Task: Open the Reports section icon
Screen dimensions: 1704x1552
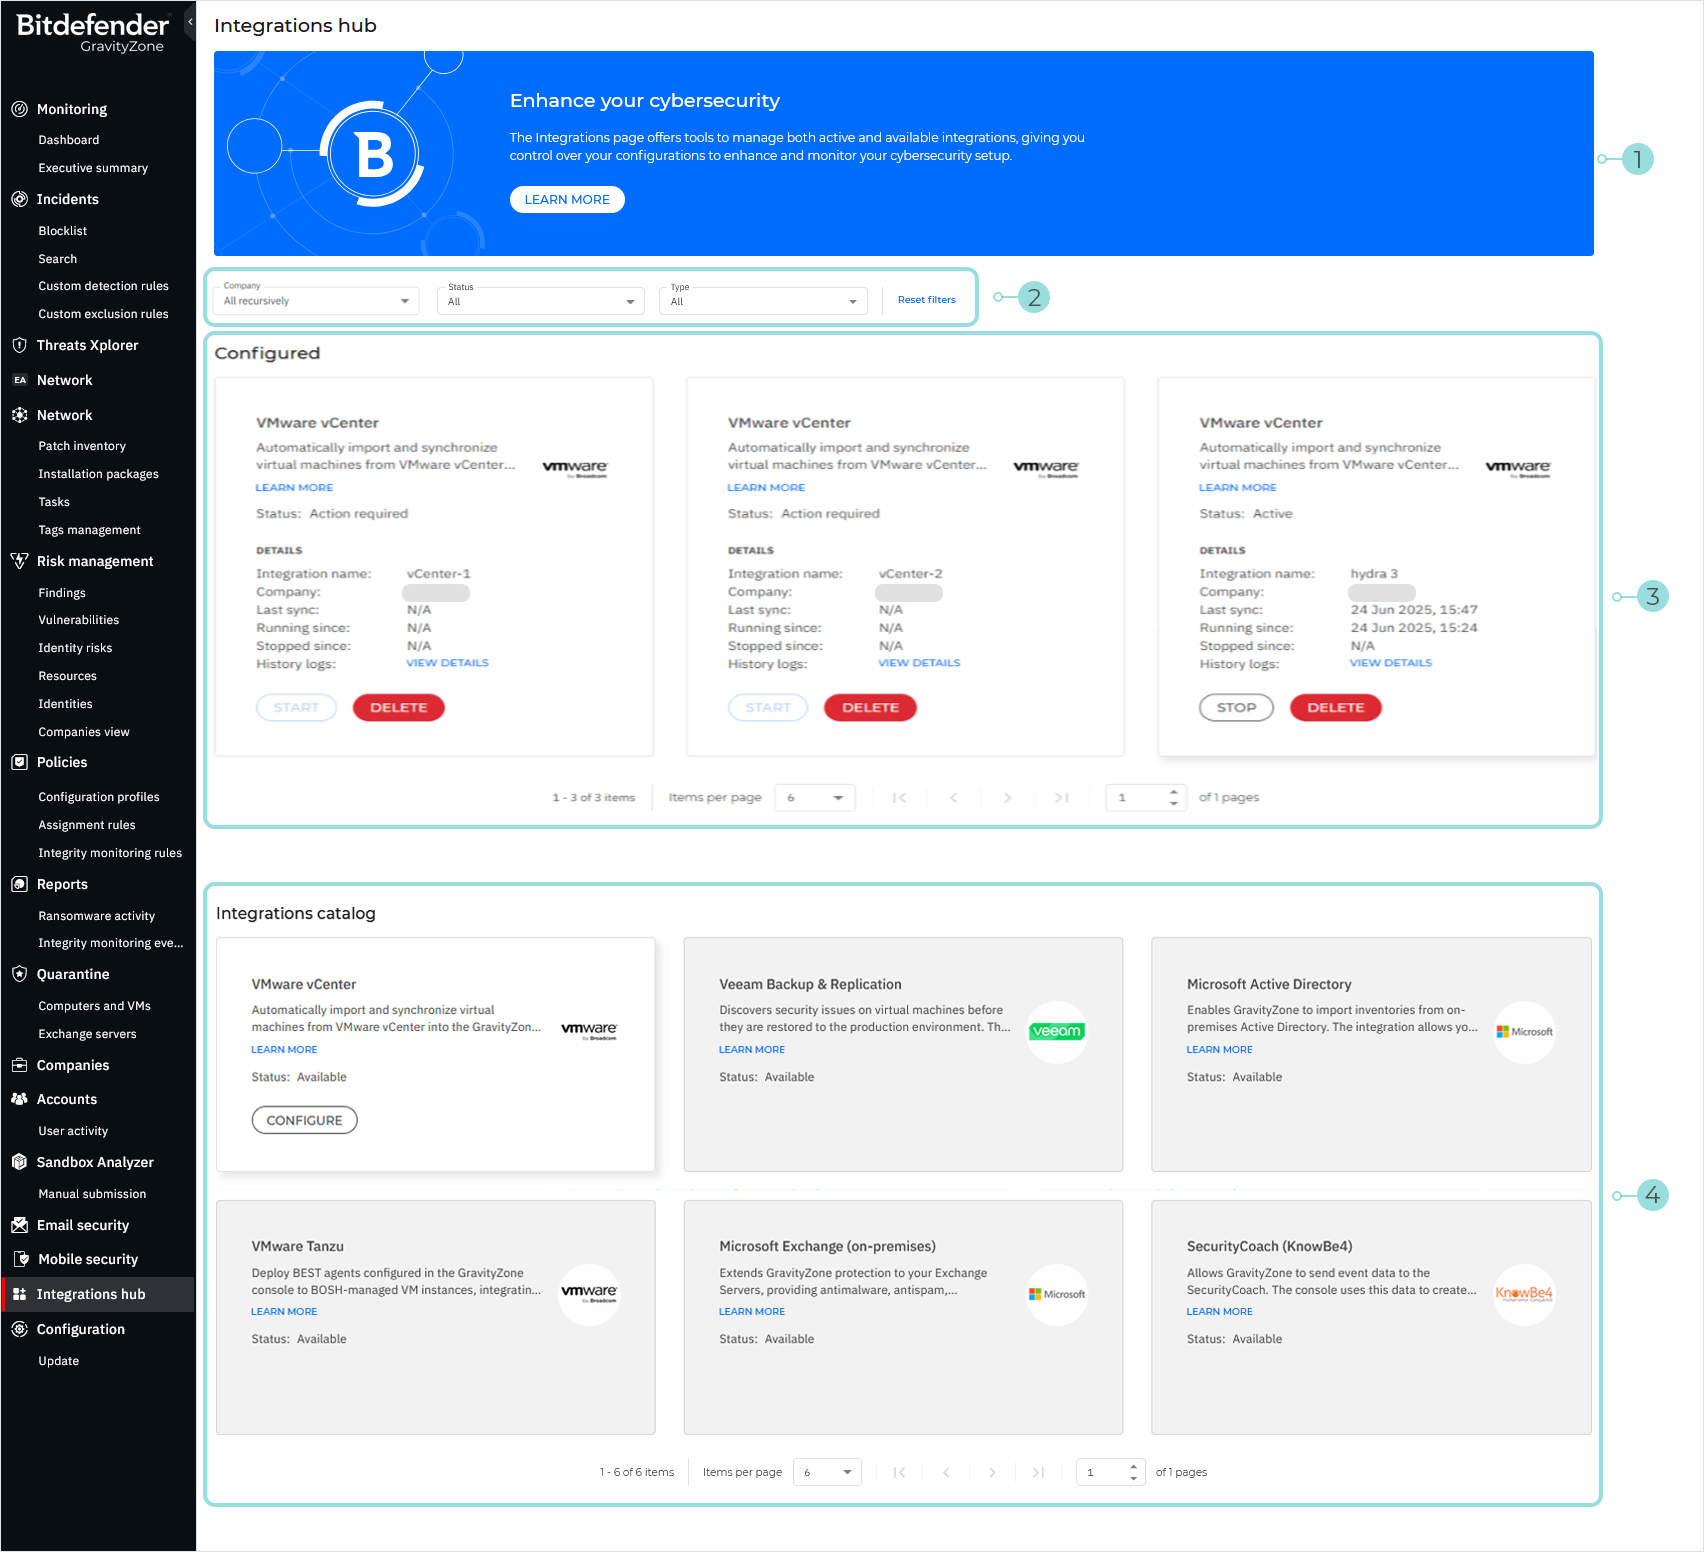Action: click(20, 884)
